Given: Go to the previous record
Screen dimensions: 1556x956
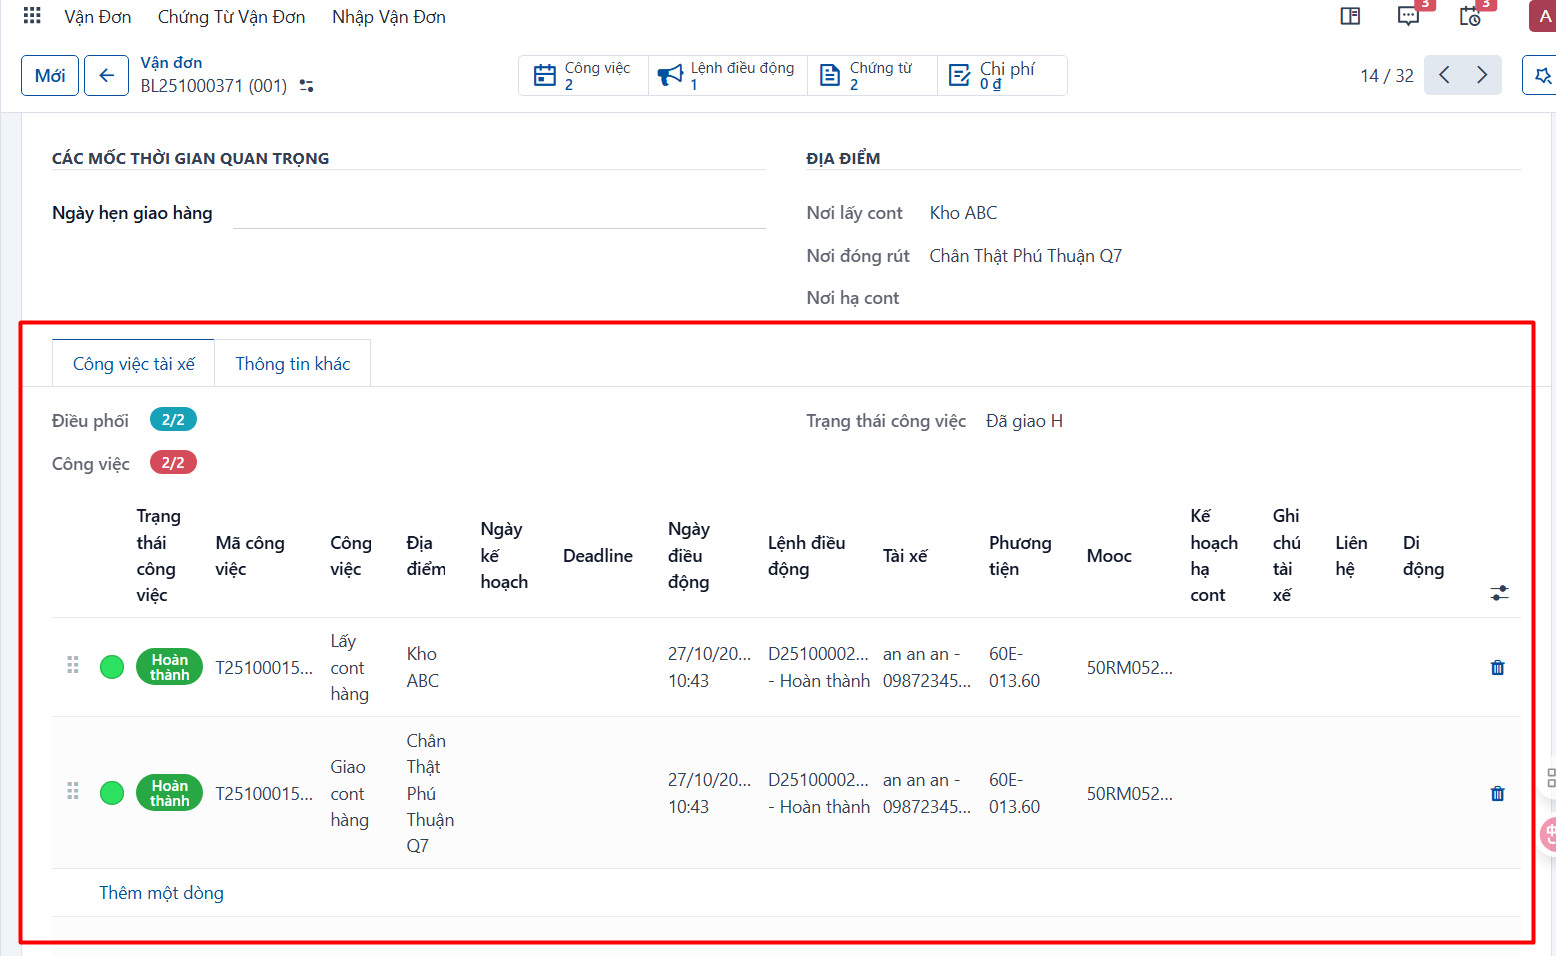Looking at the screenshot, I should [1444, 75].
